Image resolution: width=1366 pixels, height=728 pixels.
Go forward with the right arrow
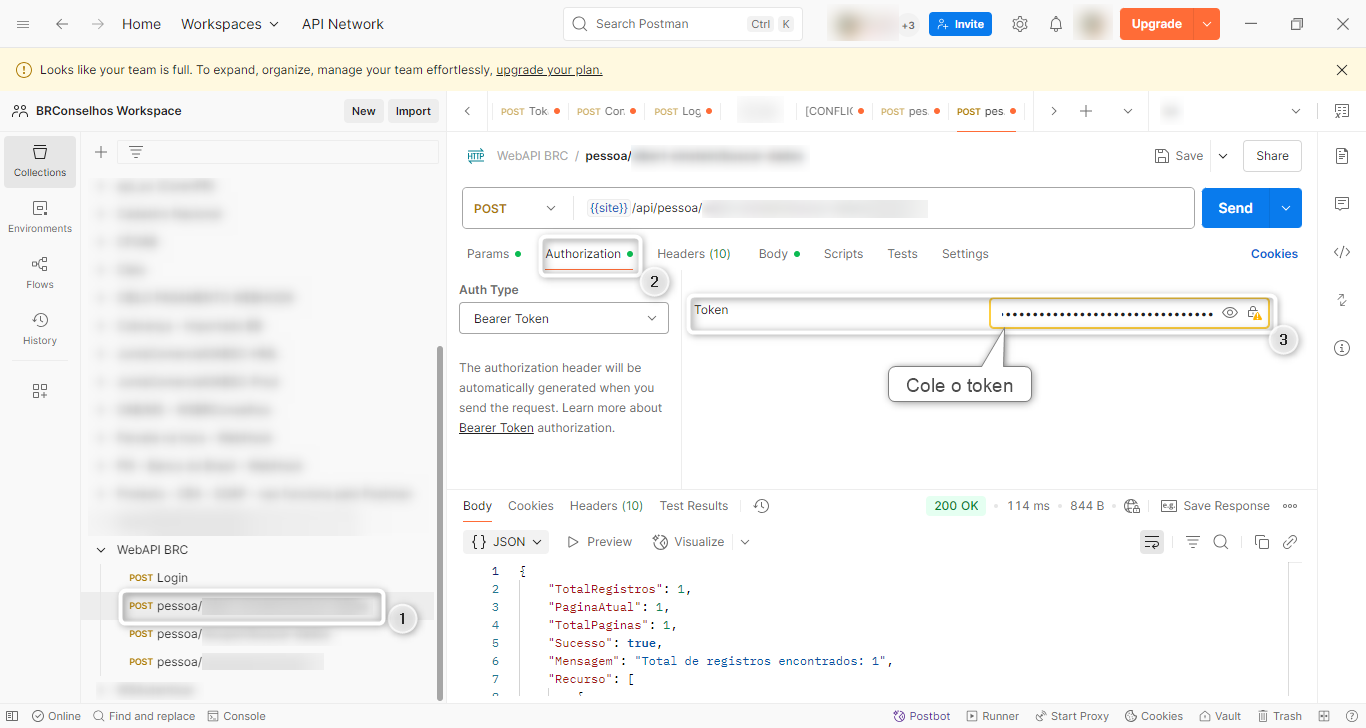(97, 24)
